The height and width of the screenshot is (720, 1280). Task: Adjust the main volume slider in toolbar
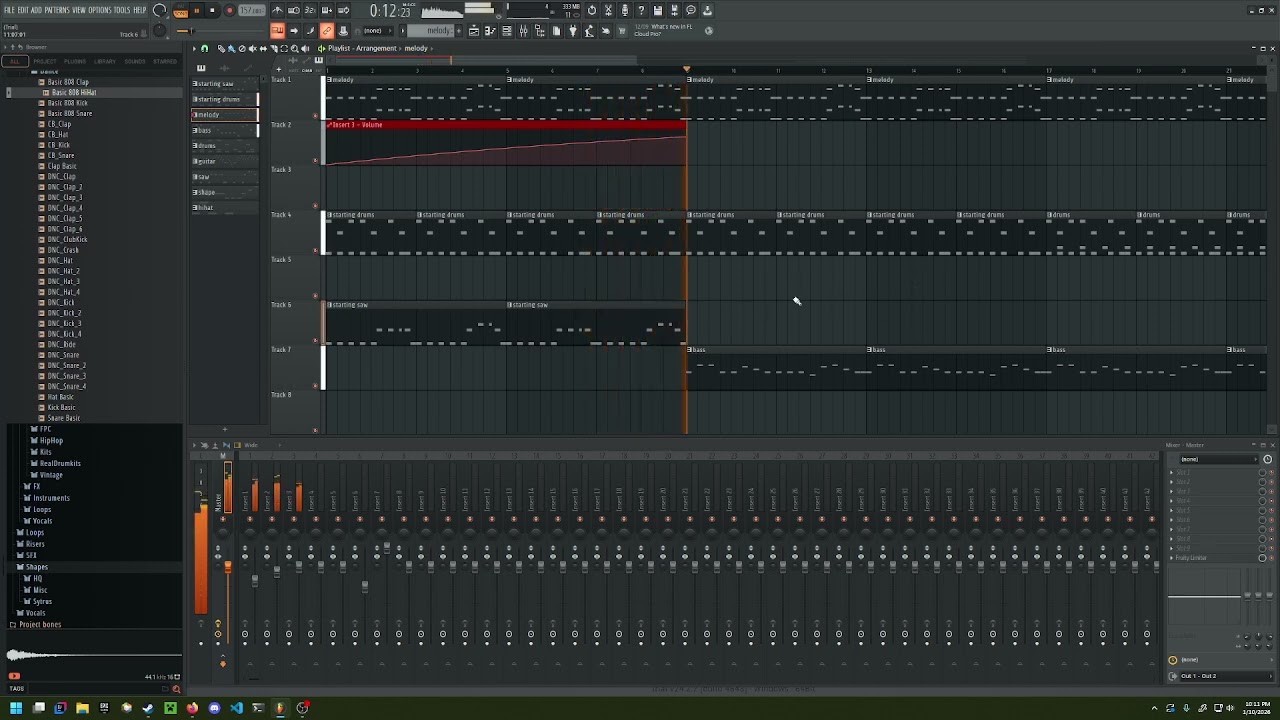[192, 31]
